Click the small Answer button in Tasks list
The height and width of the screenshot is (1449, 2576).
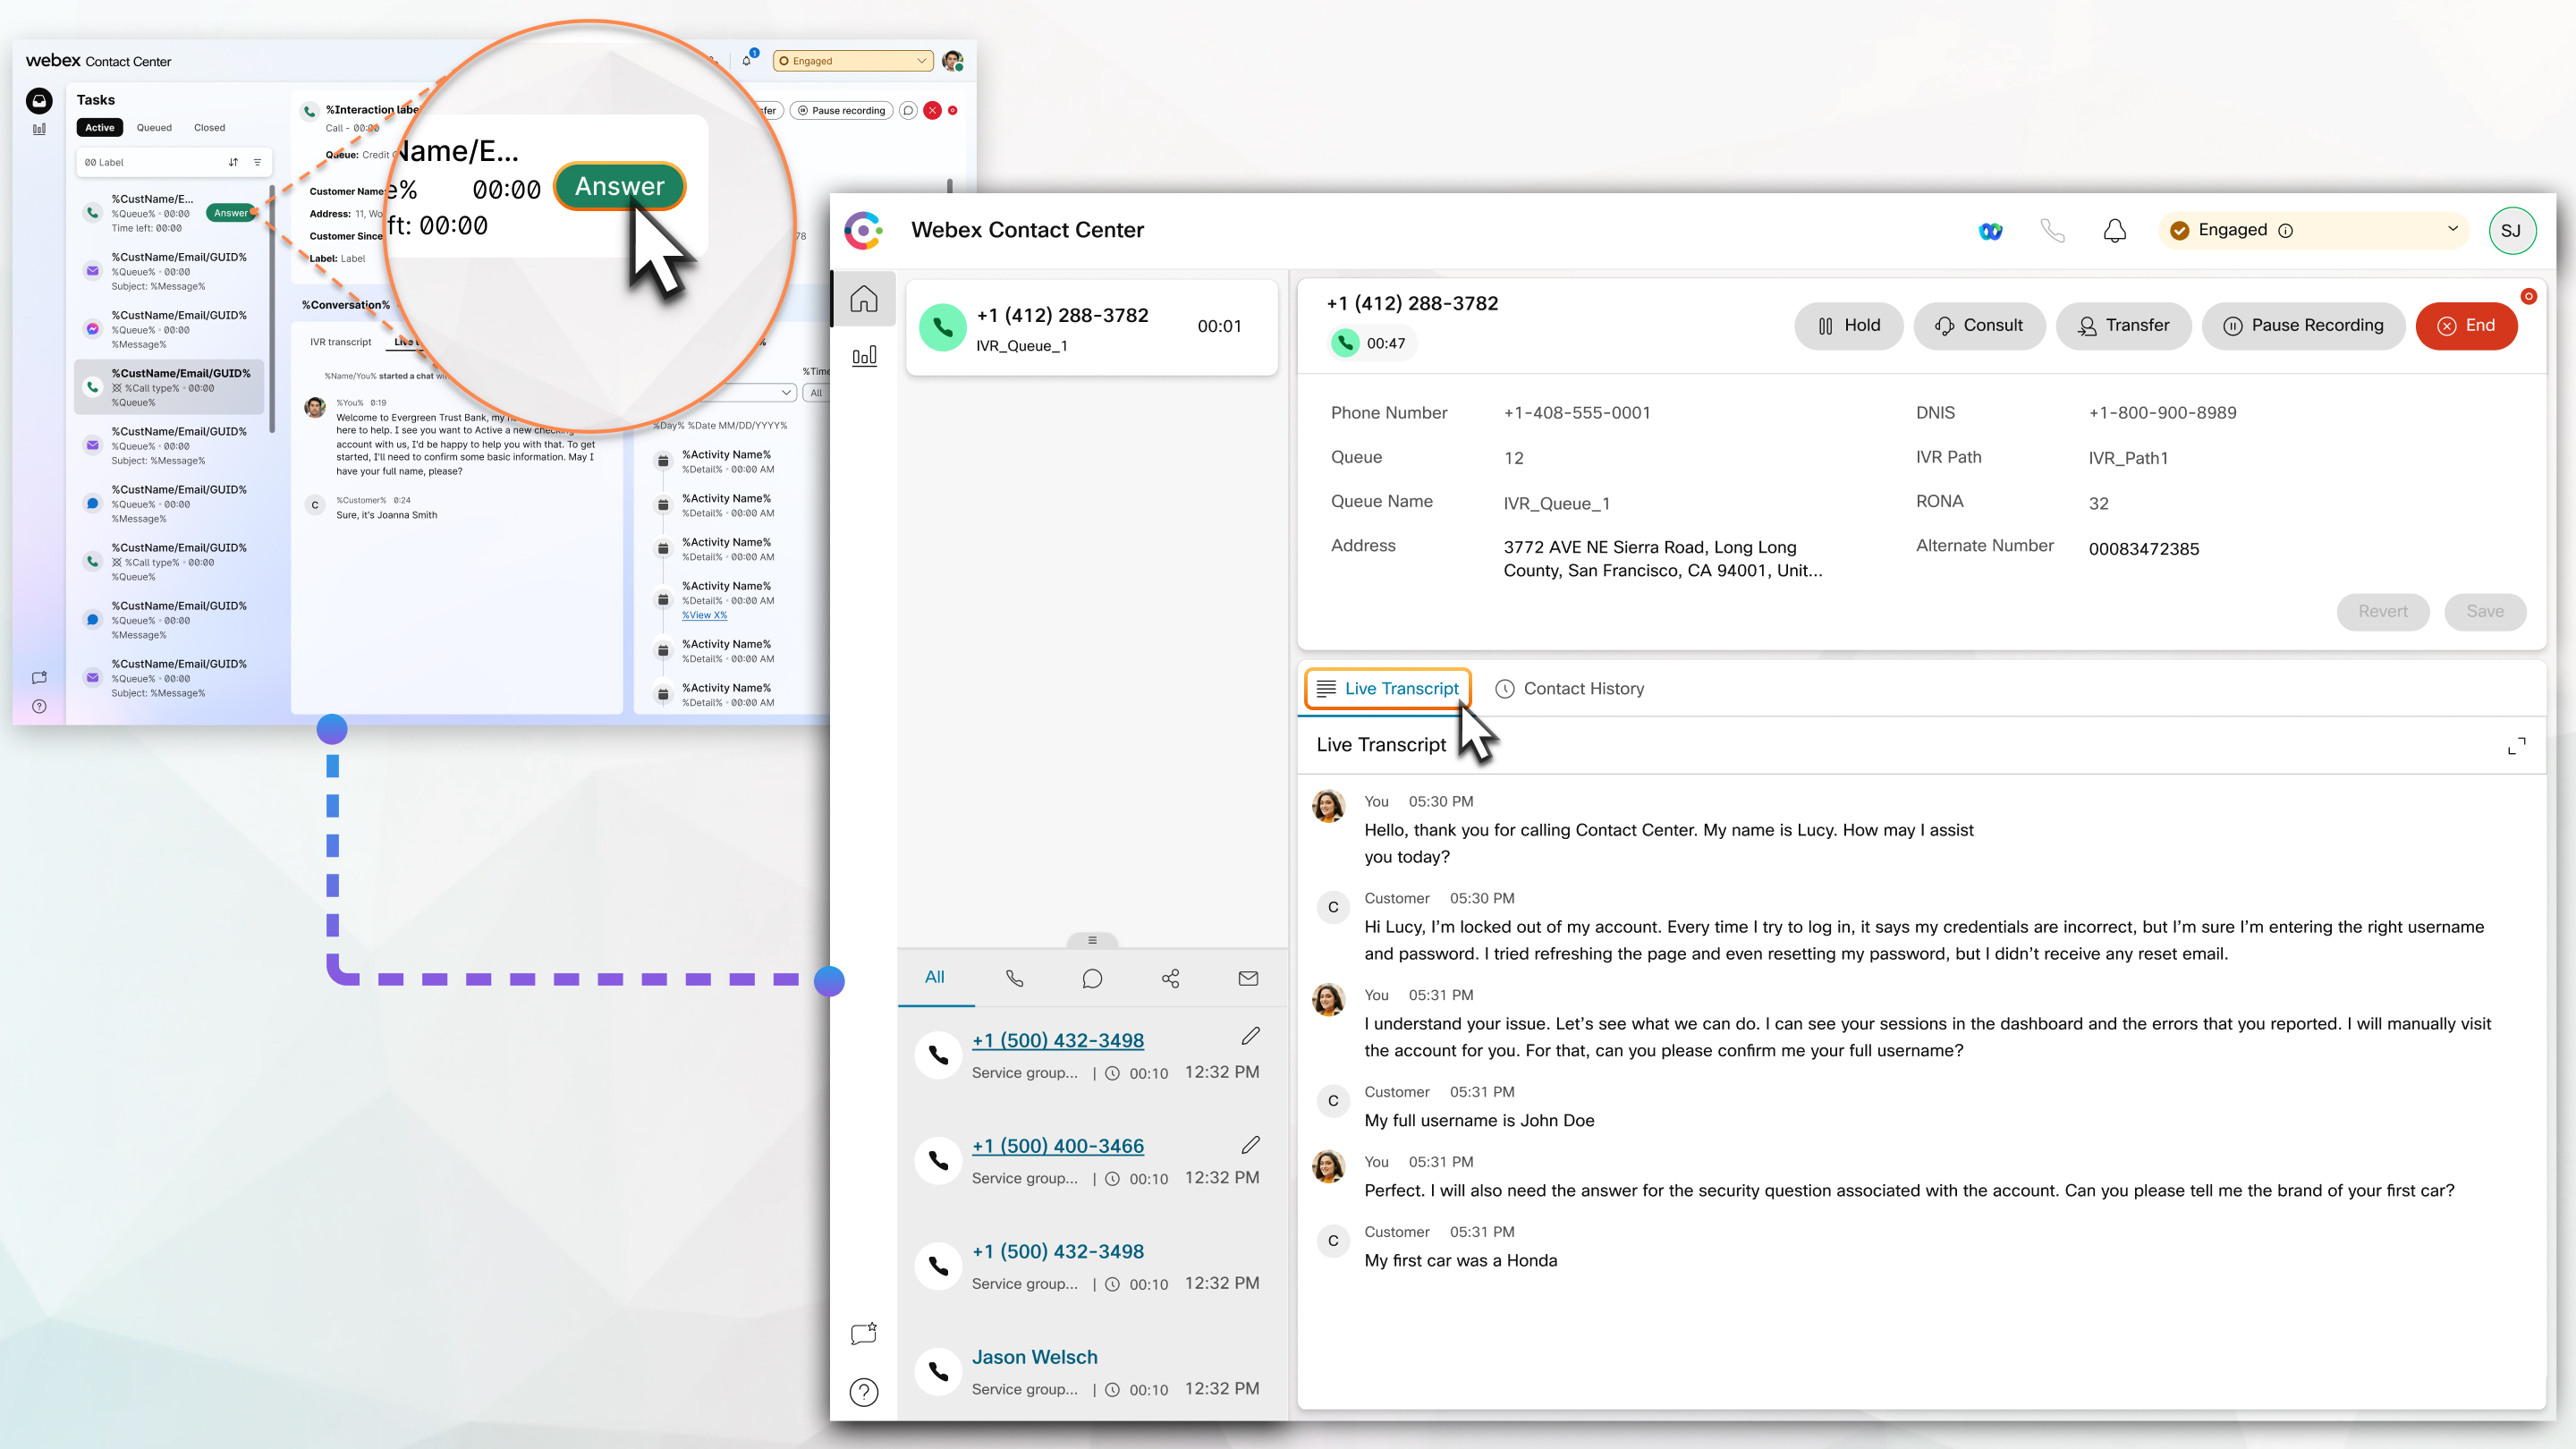click(231, 213)
